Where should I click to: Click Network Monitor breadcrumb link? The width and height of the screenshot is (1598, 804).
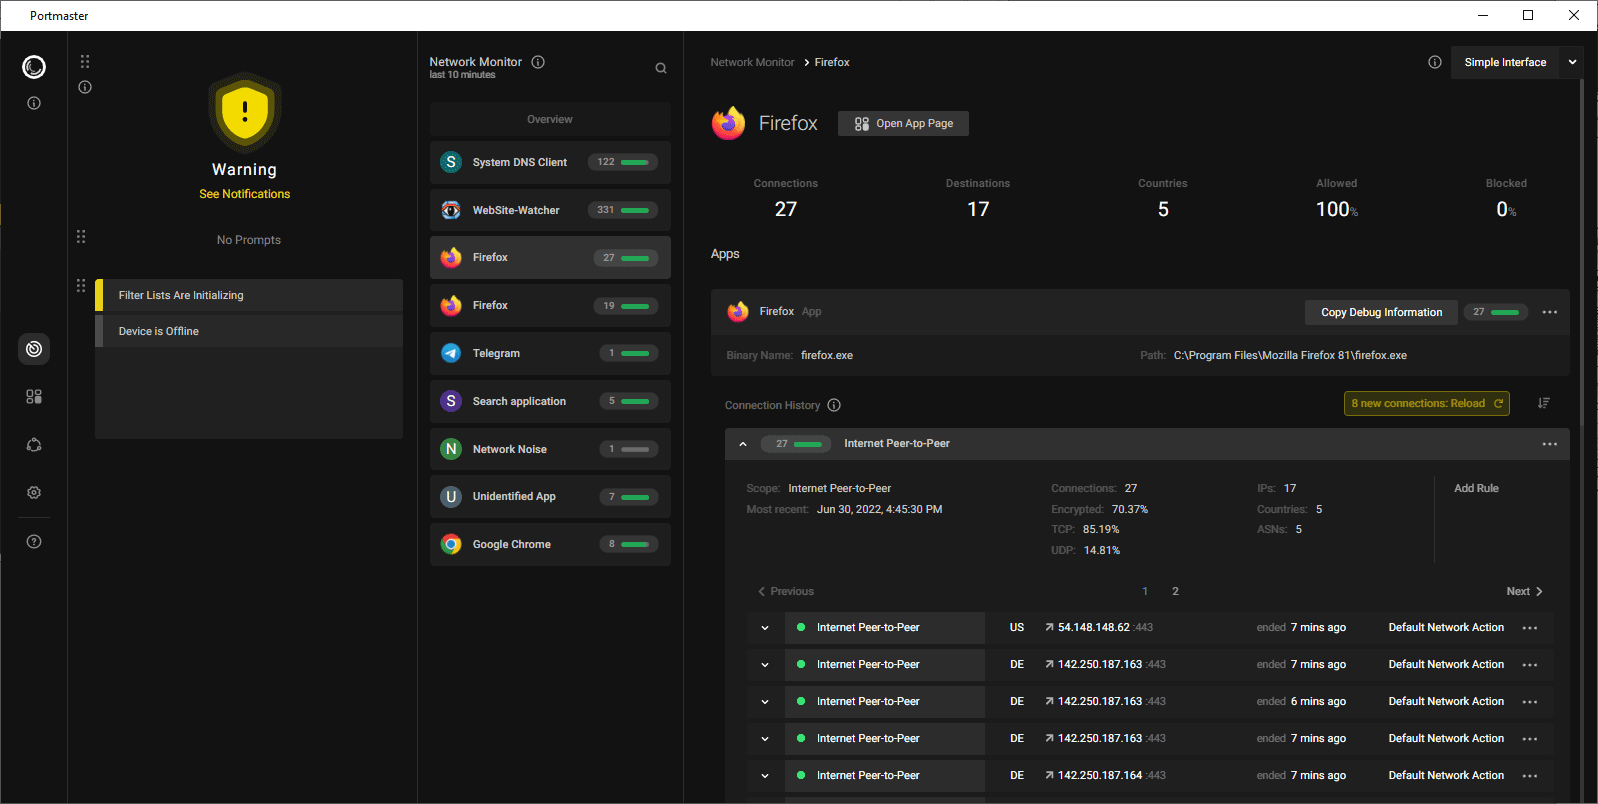click(752, 62)
